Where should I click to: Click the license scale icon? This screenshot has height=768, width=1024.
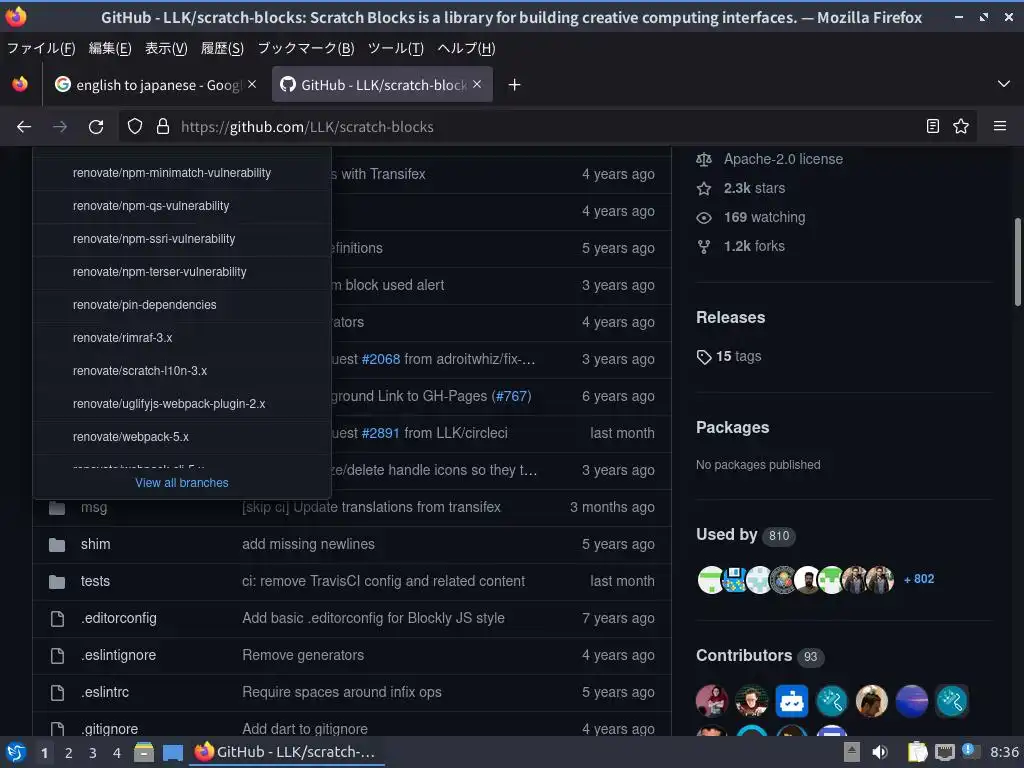pyautogui.click(x=703, y=159)
